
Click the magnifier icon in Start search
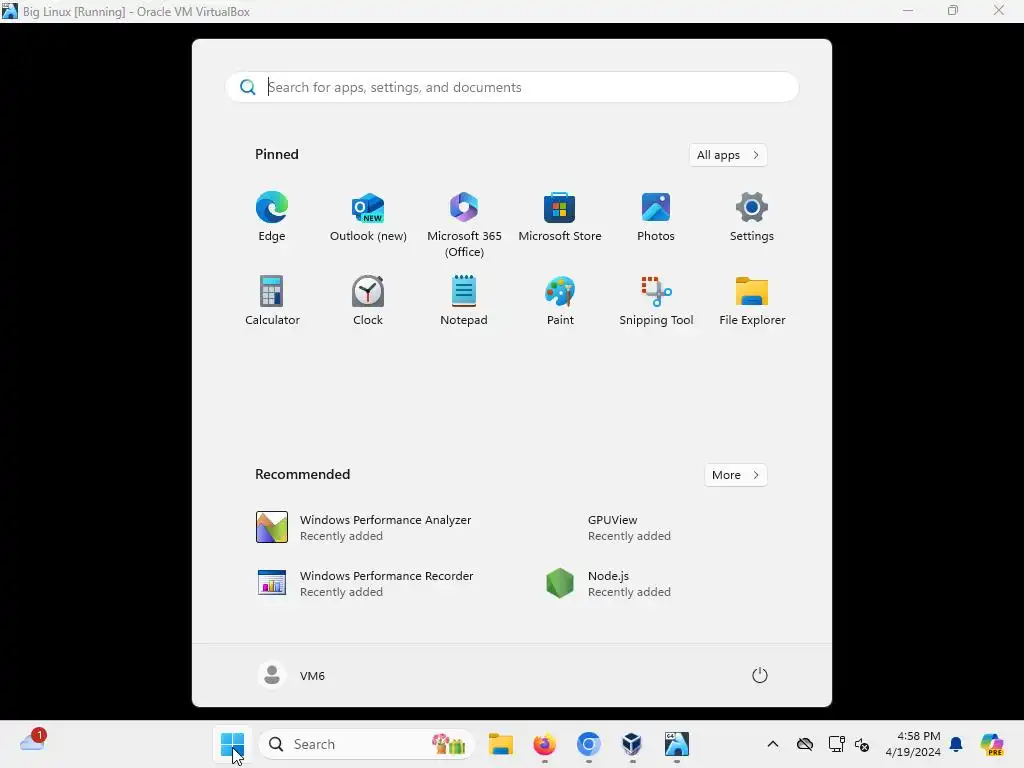coord(248,87)
